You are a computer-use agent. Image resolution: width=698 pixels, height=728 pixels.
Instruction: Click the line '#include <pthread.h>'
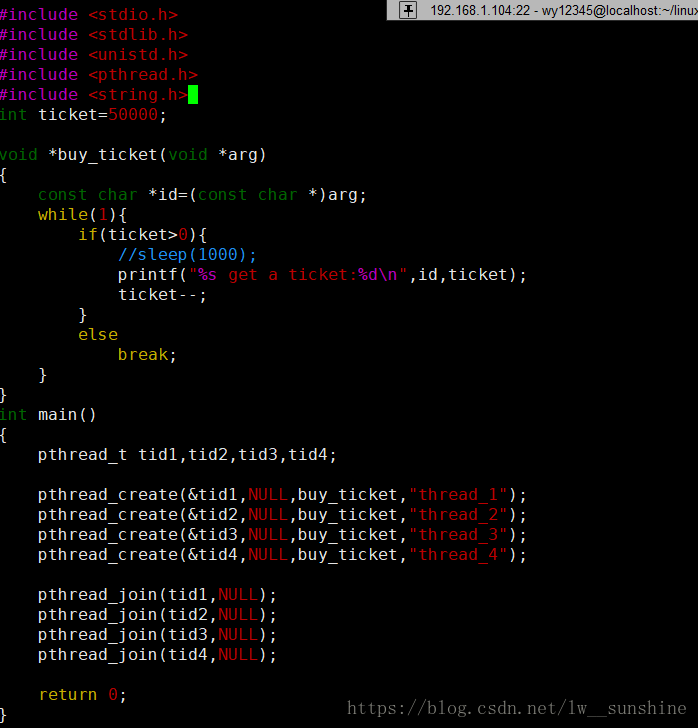click(x=99, y=75)
